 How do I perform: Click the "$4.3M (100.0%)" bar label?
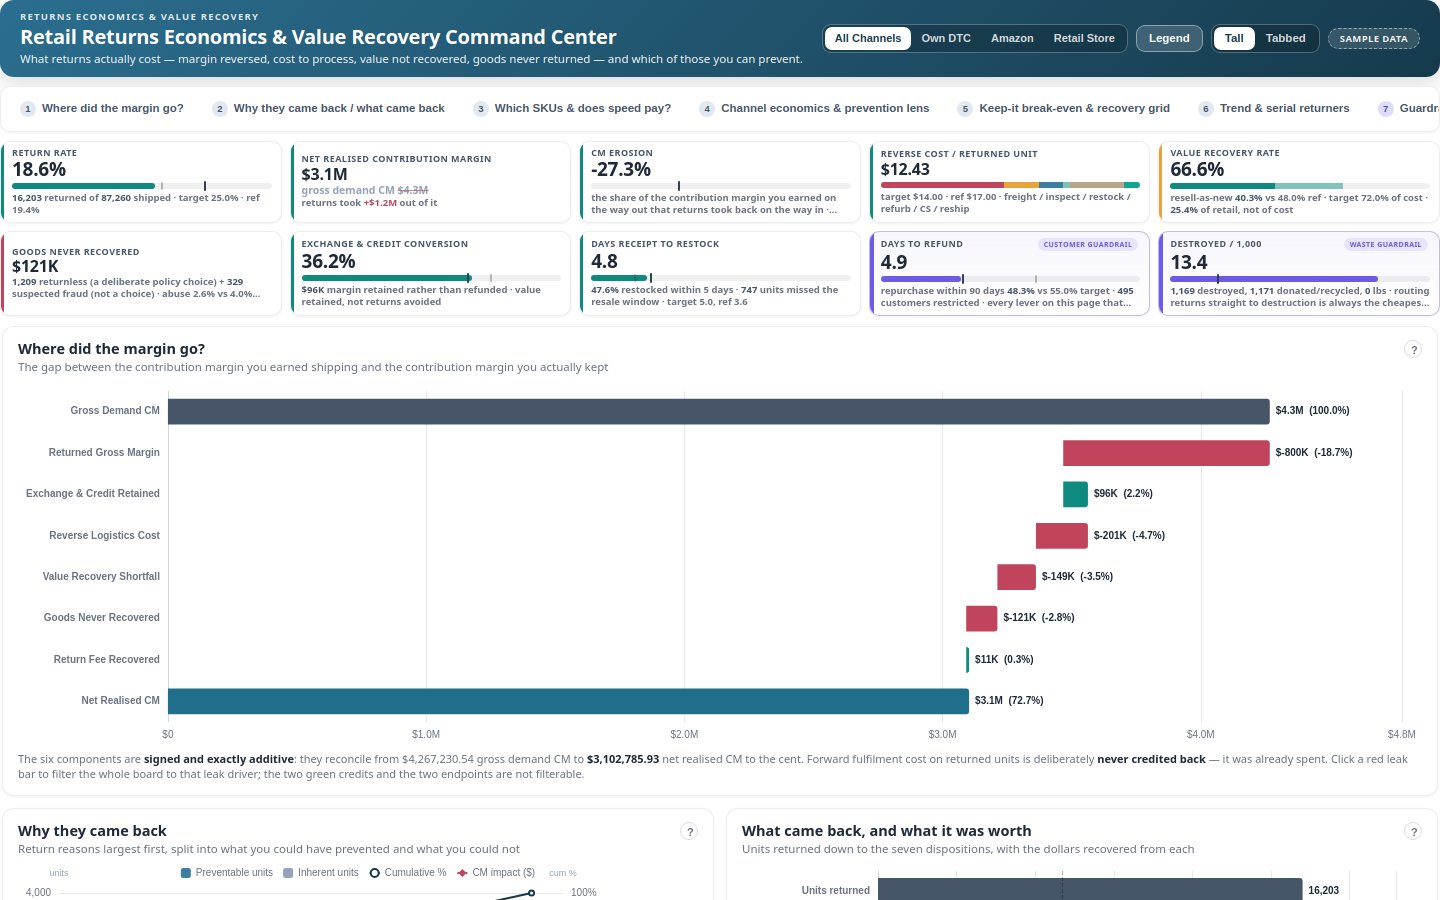click(1312, 411)
